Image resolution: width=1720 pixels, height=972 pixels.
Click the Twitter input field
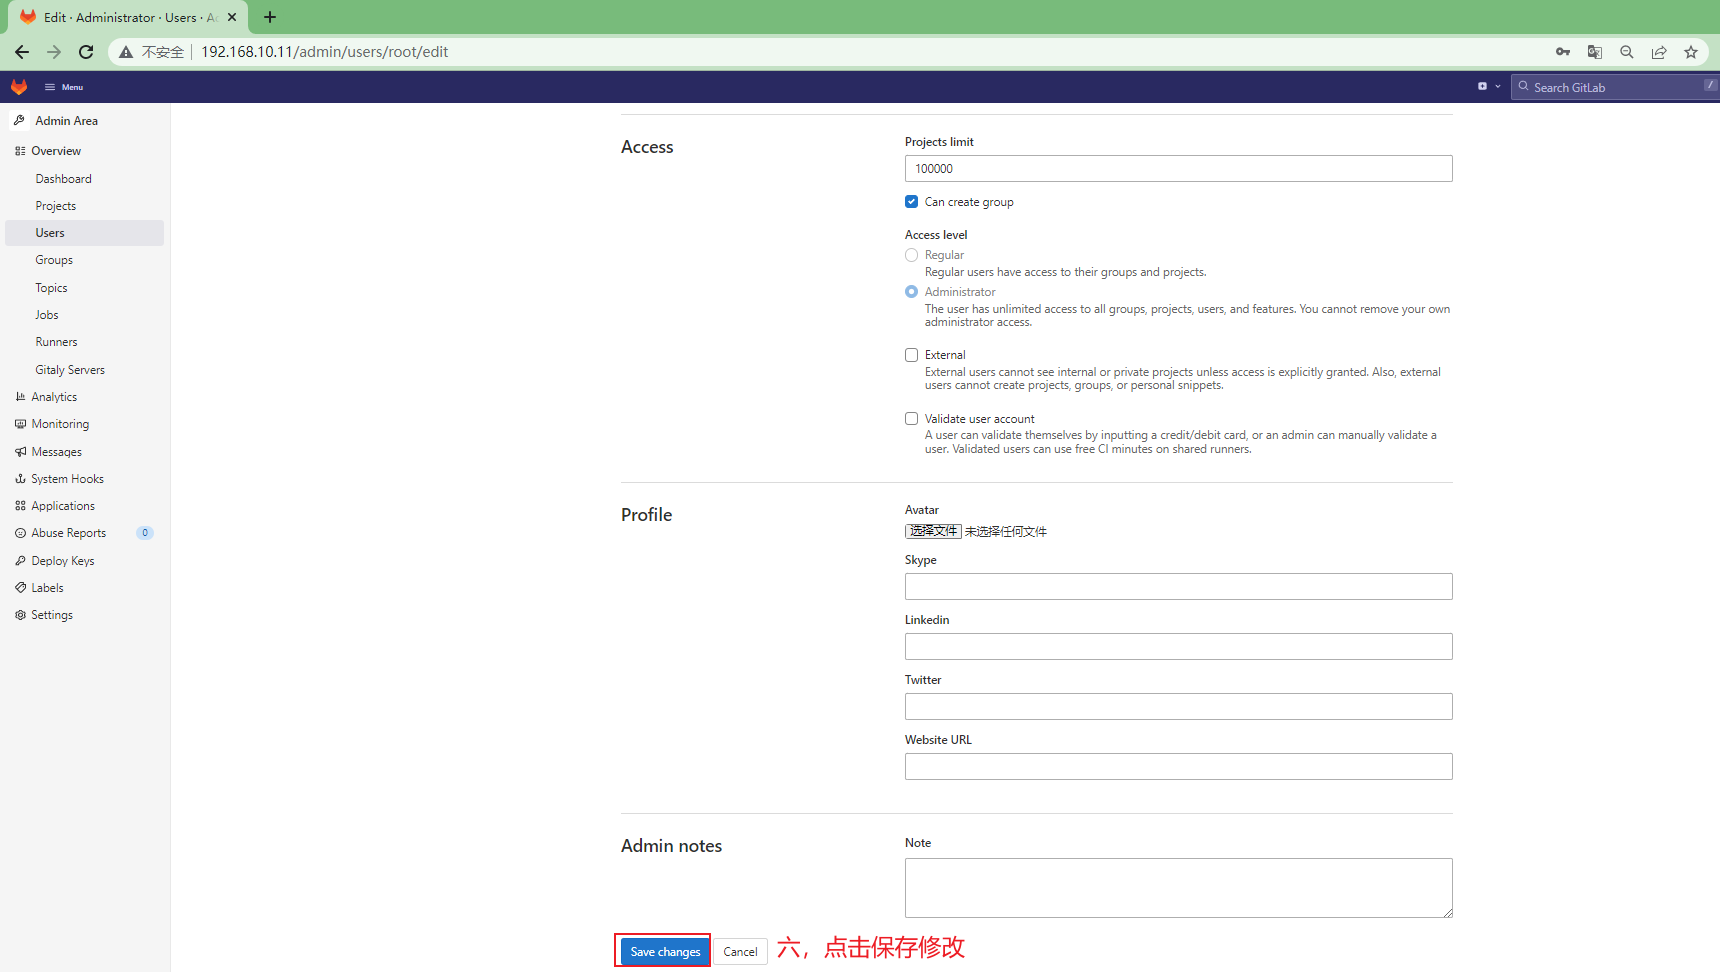(1178, 707)
